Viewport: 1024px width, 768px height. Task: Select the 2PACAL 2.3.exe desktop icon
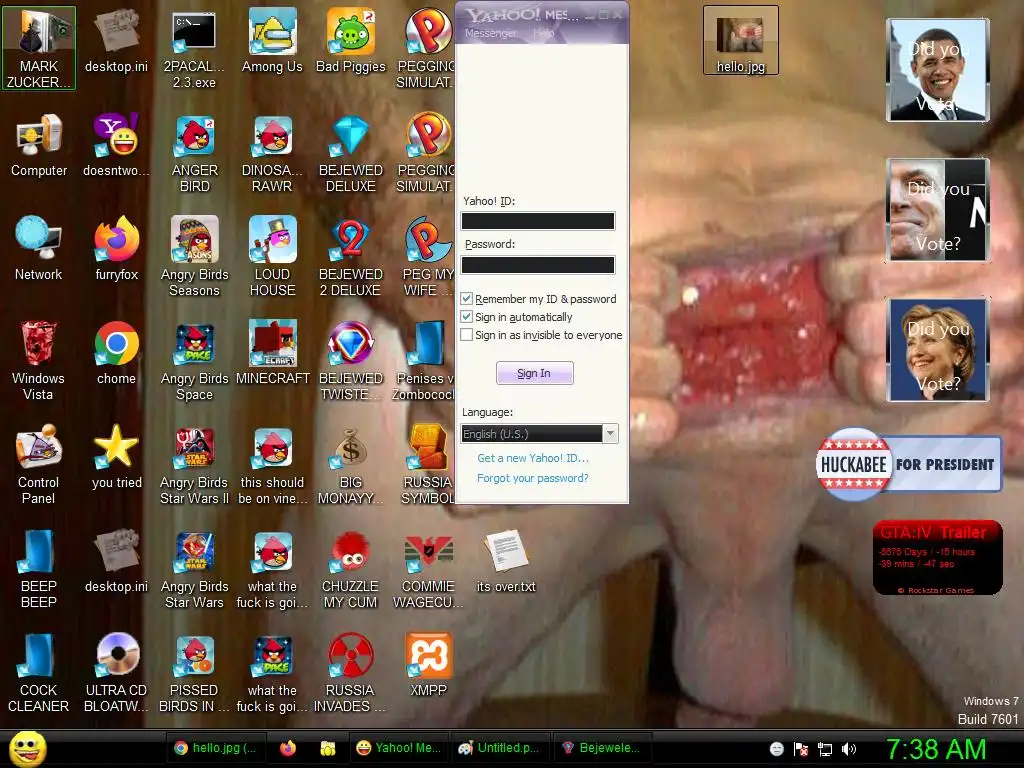tap(194, 49)
